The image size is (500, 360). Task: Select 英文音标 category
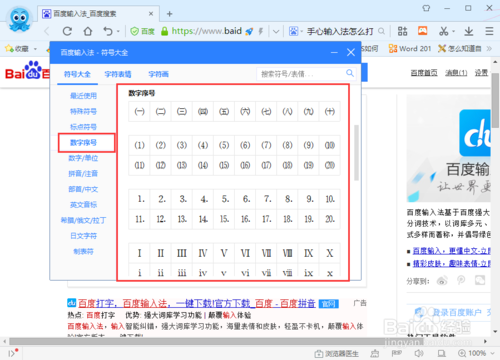pos(83,205)
